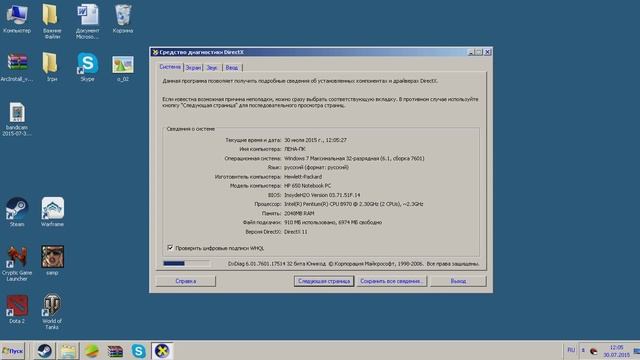Screen dimensions: 640x360
Task: Launch Steam from the desktop shortcut
Action: click(x=17, y=212)
